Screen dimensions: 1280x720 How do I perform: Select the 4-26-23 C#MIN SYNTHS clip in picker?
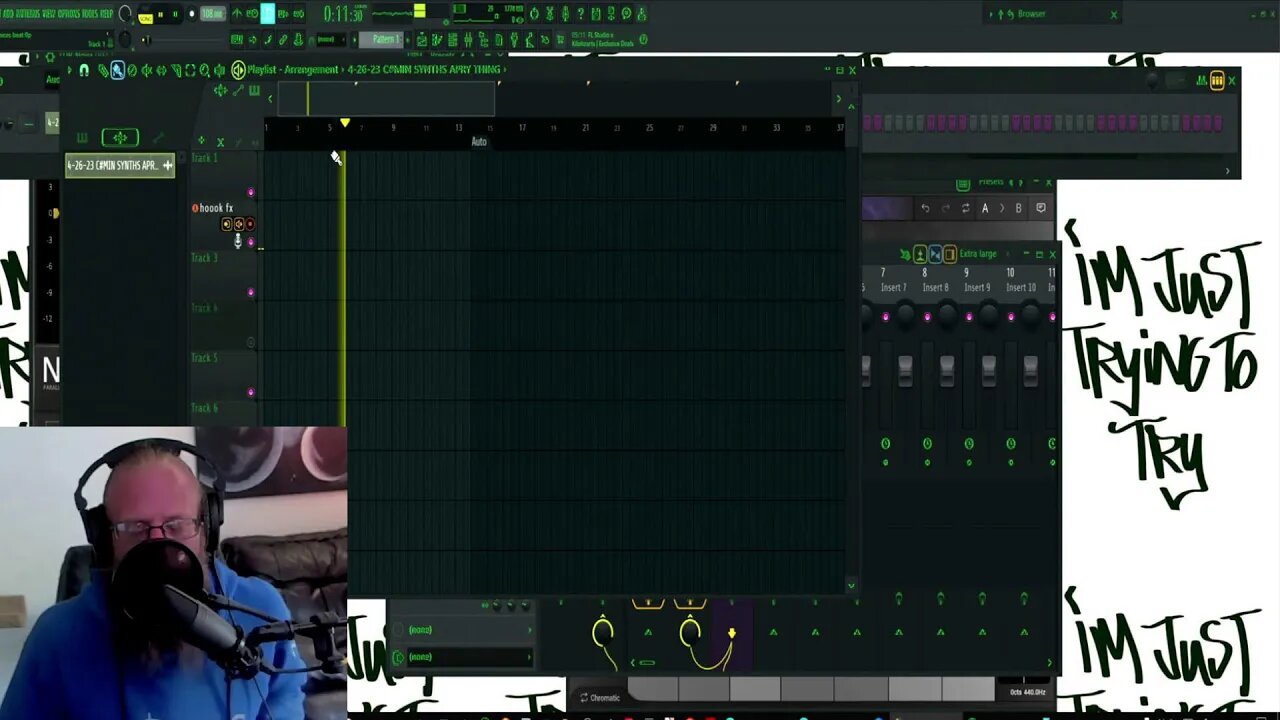pyautogui.click(x=120, y=165)
